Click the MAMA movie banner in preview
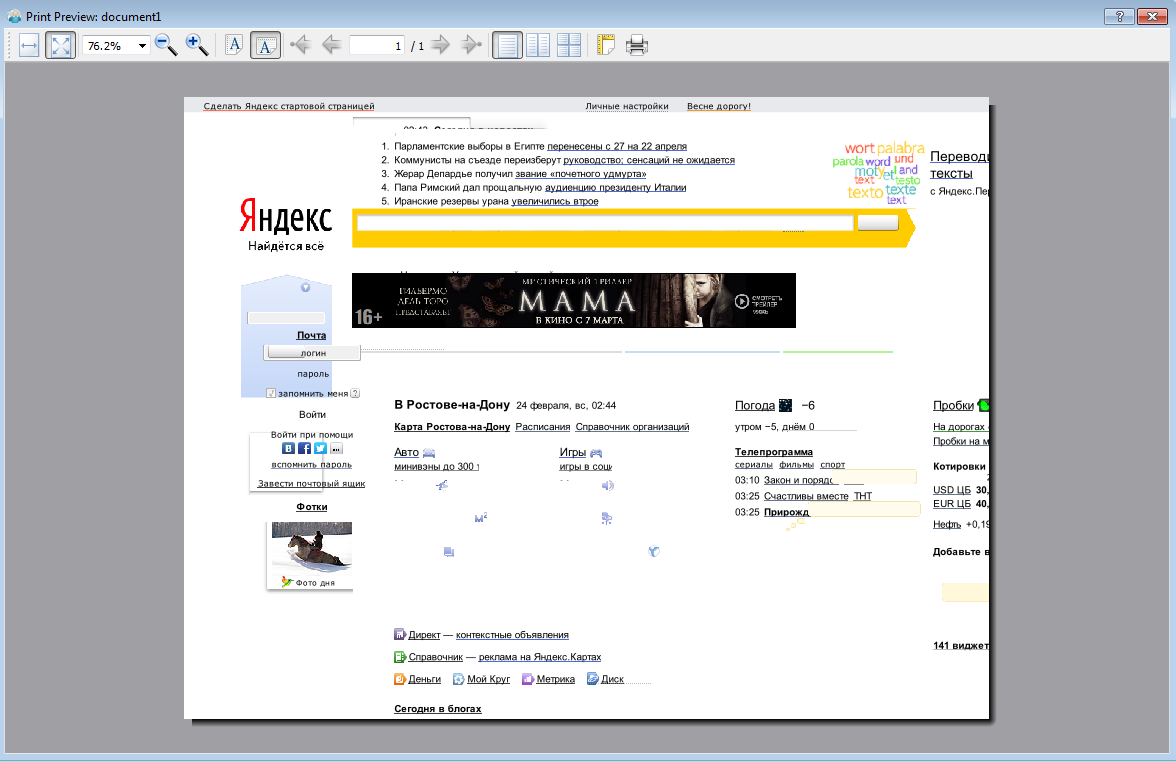This screenshot has height=761, width=1176. click(x=574, y=300)
